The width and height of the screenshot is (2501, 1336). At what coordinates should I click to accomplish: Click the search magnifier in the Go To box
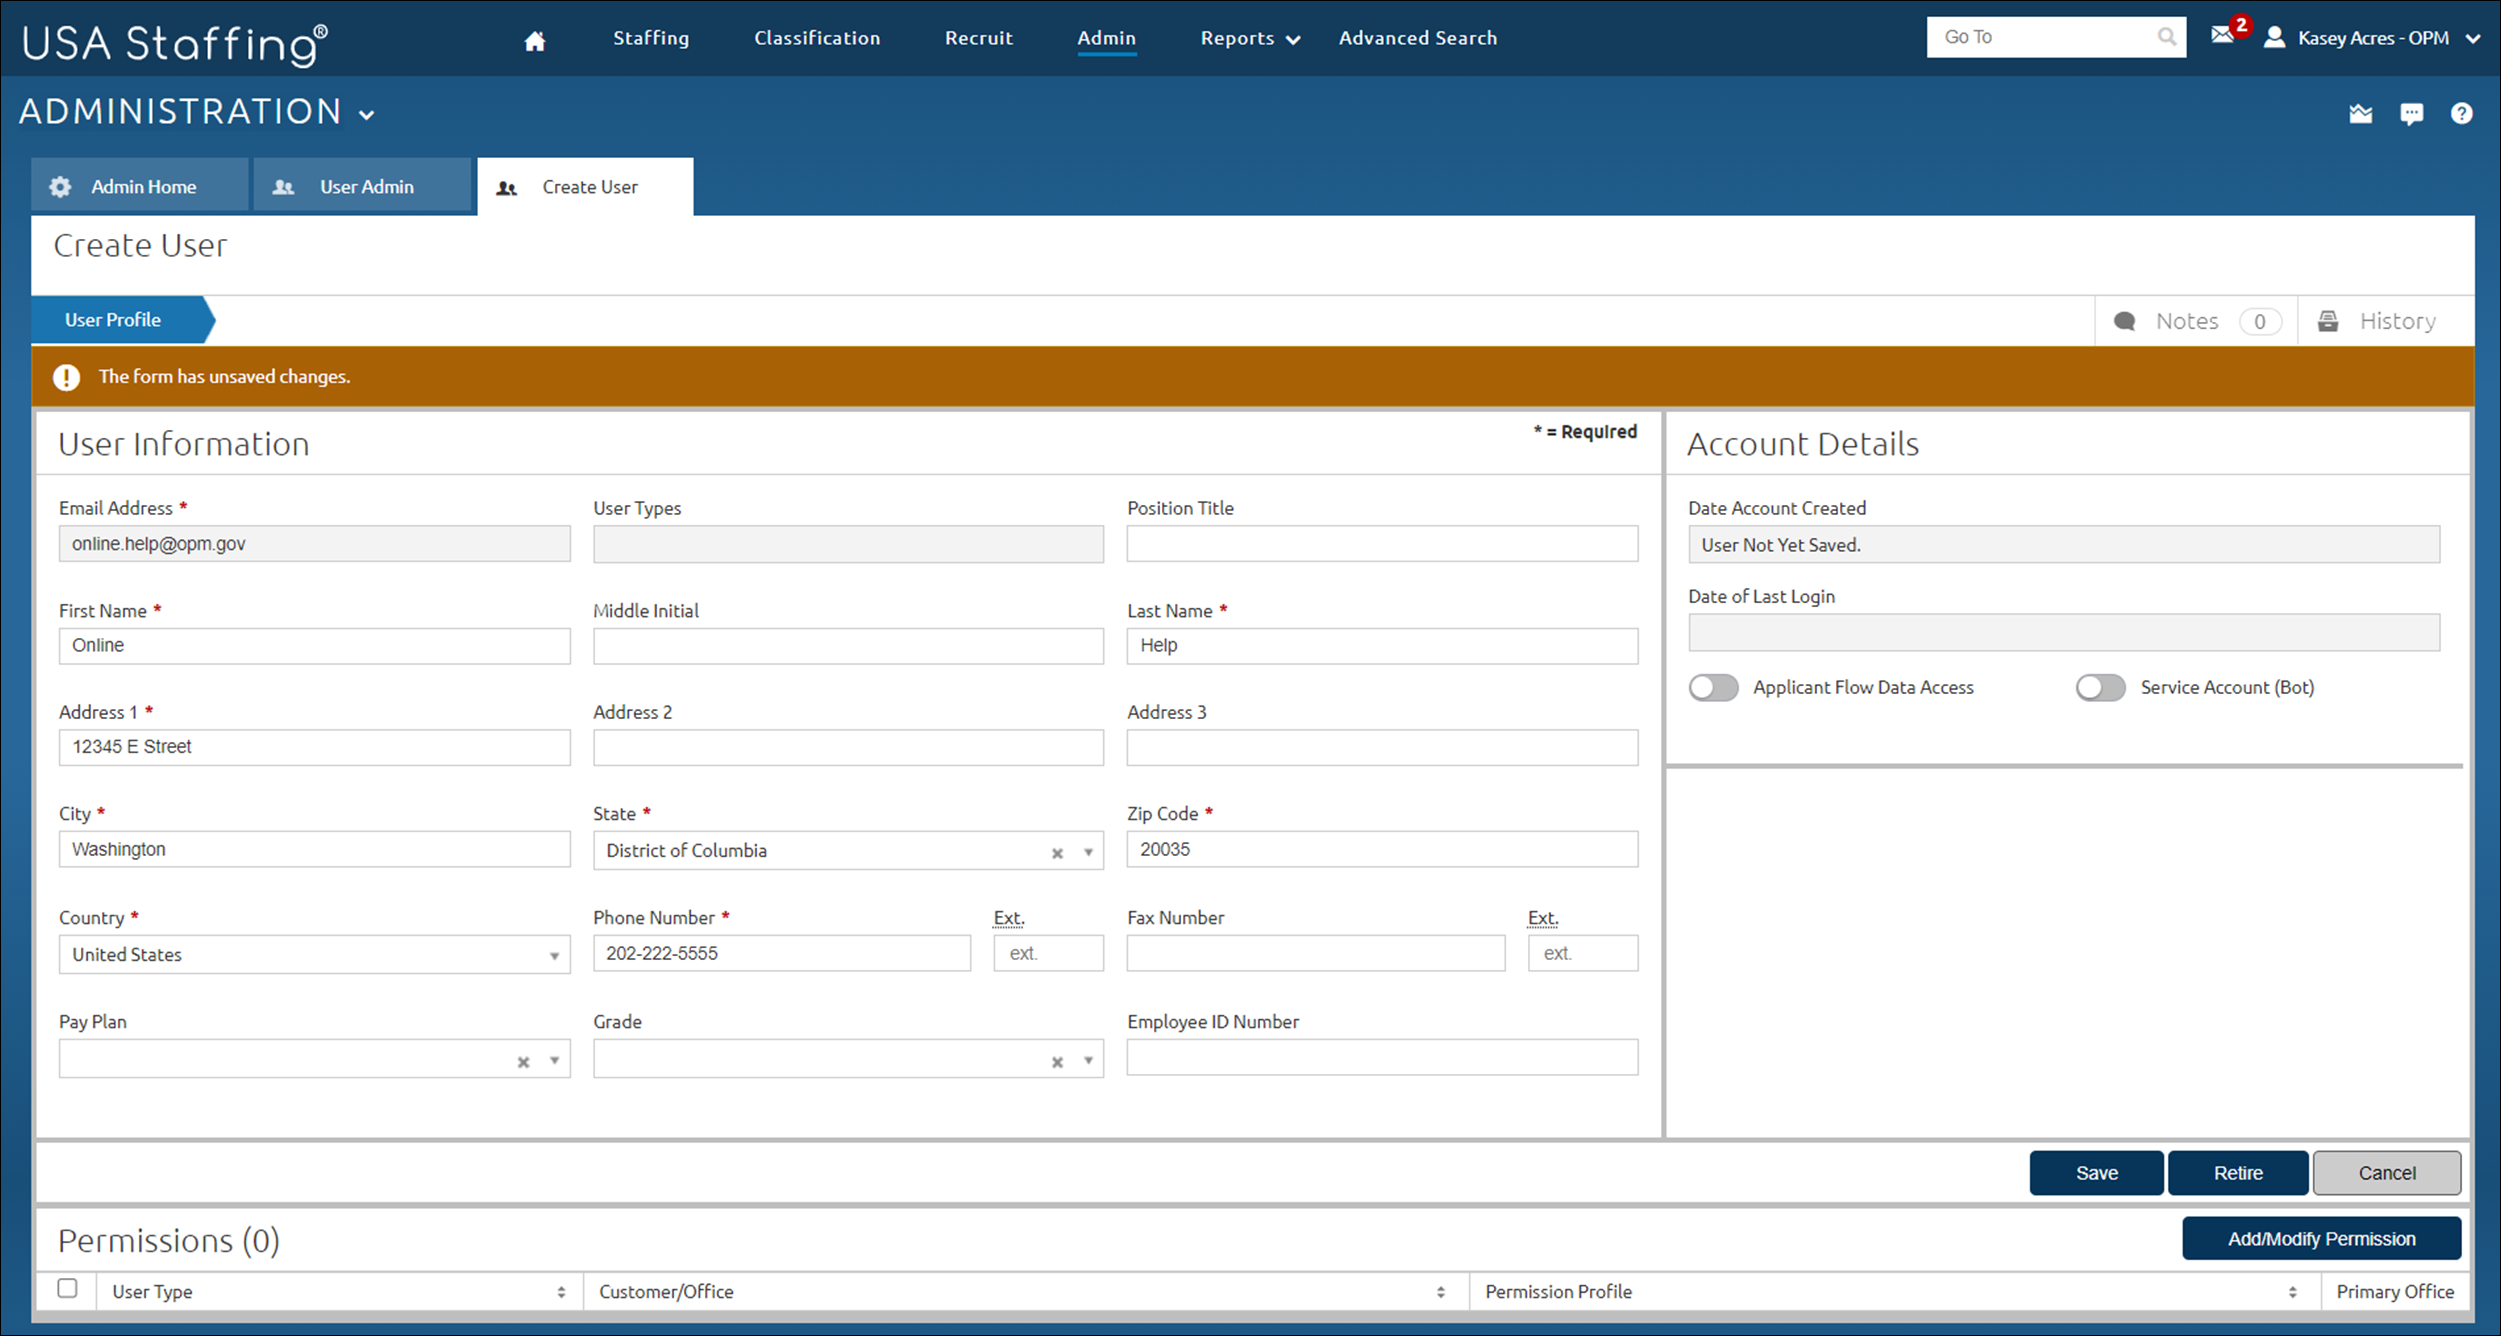click(2167, 37)
